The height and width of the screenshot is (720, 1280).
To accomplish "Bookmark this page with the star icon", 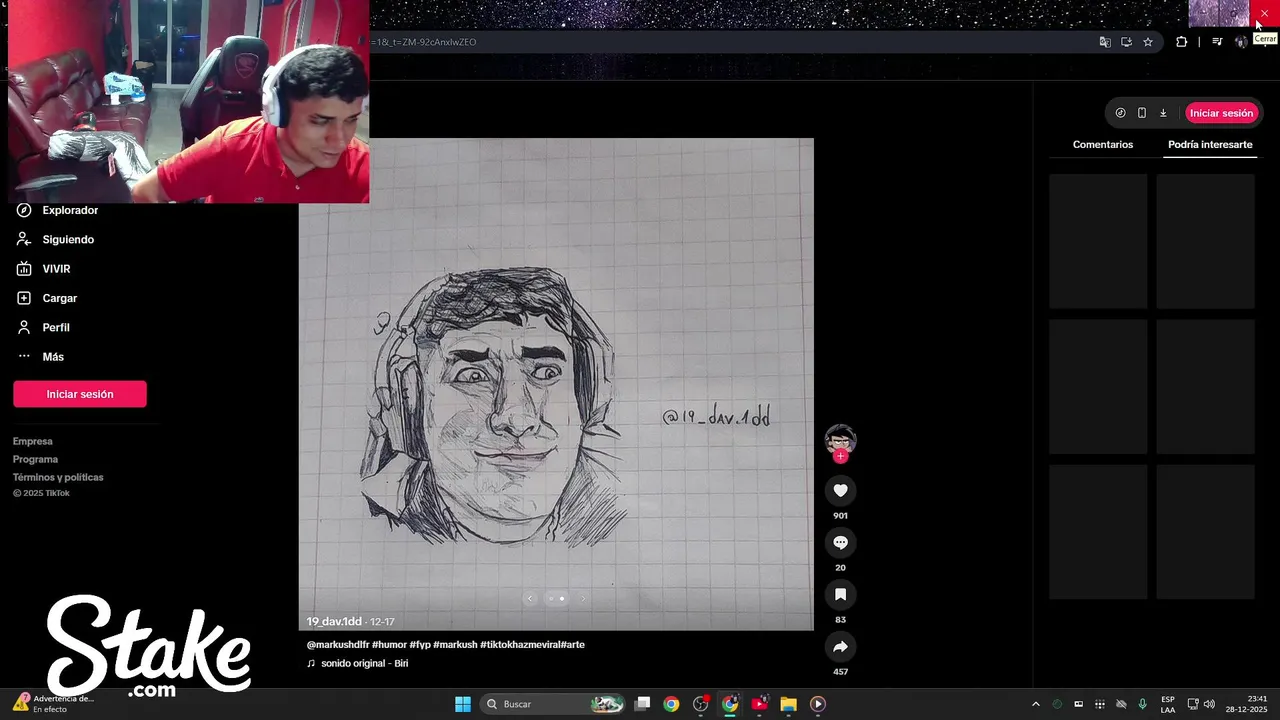I will [1148, 42].
